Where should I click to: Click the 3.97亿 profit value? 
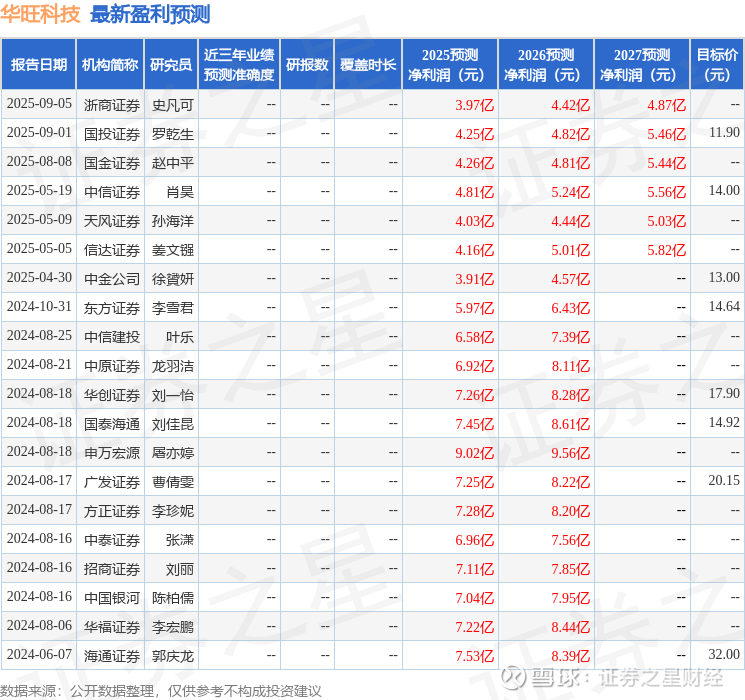(x=475, y=105)
